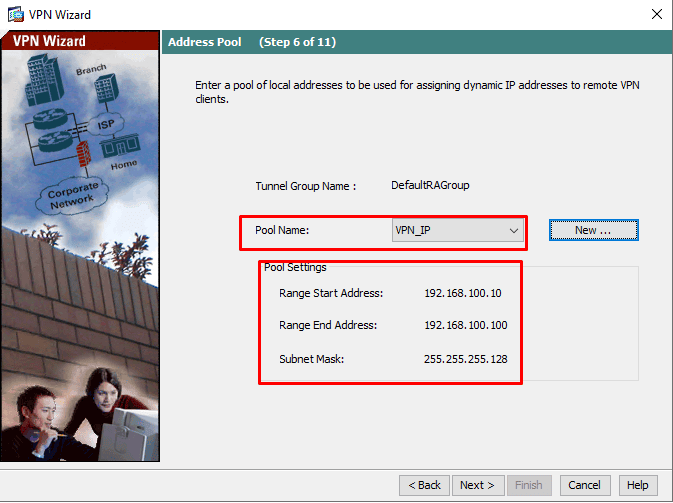
Task: Click the VPN Wizard title bar icon
Action: coord(16,14)
